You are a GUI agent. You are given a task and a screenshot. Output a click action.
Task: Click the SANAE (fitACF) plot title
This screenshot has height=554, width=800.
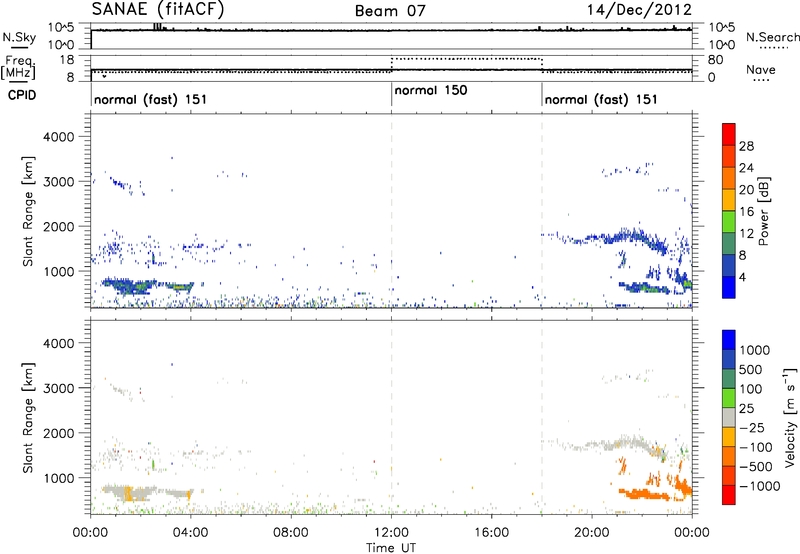coord(158,9)
